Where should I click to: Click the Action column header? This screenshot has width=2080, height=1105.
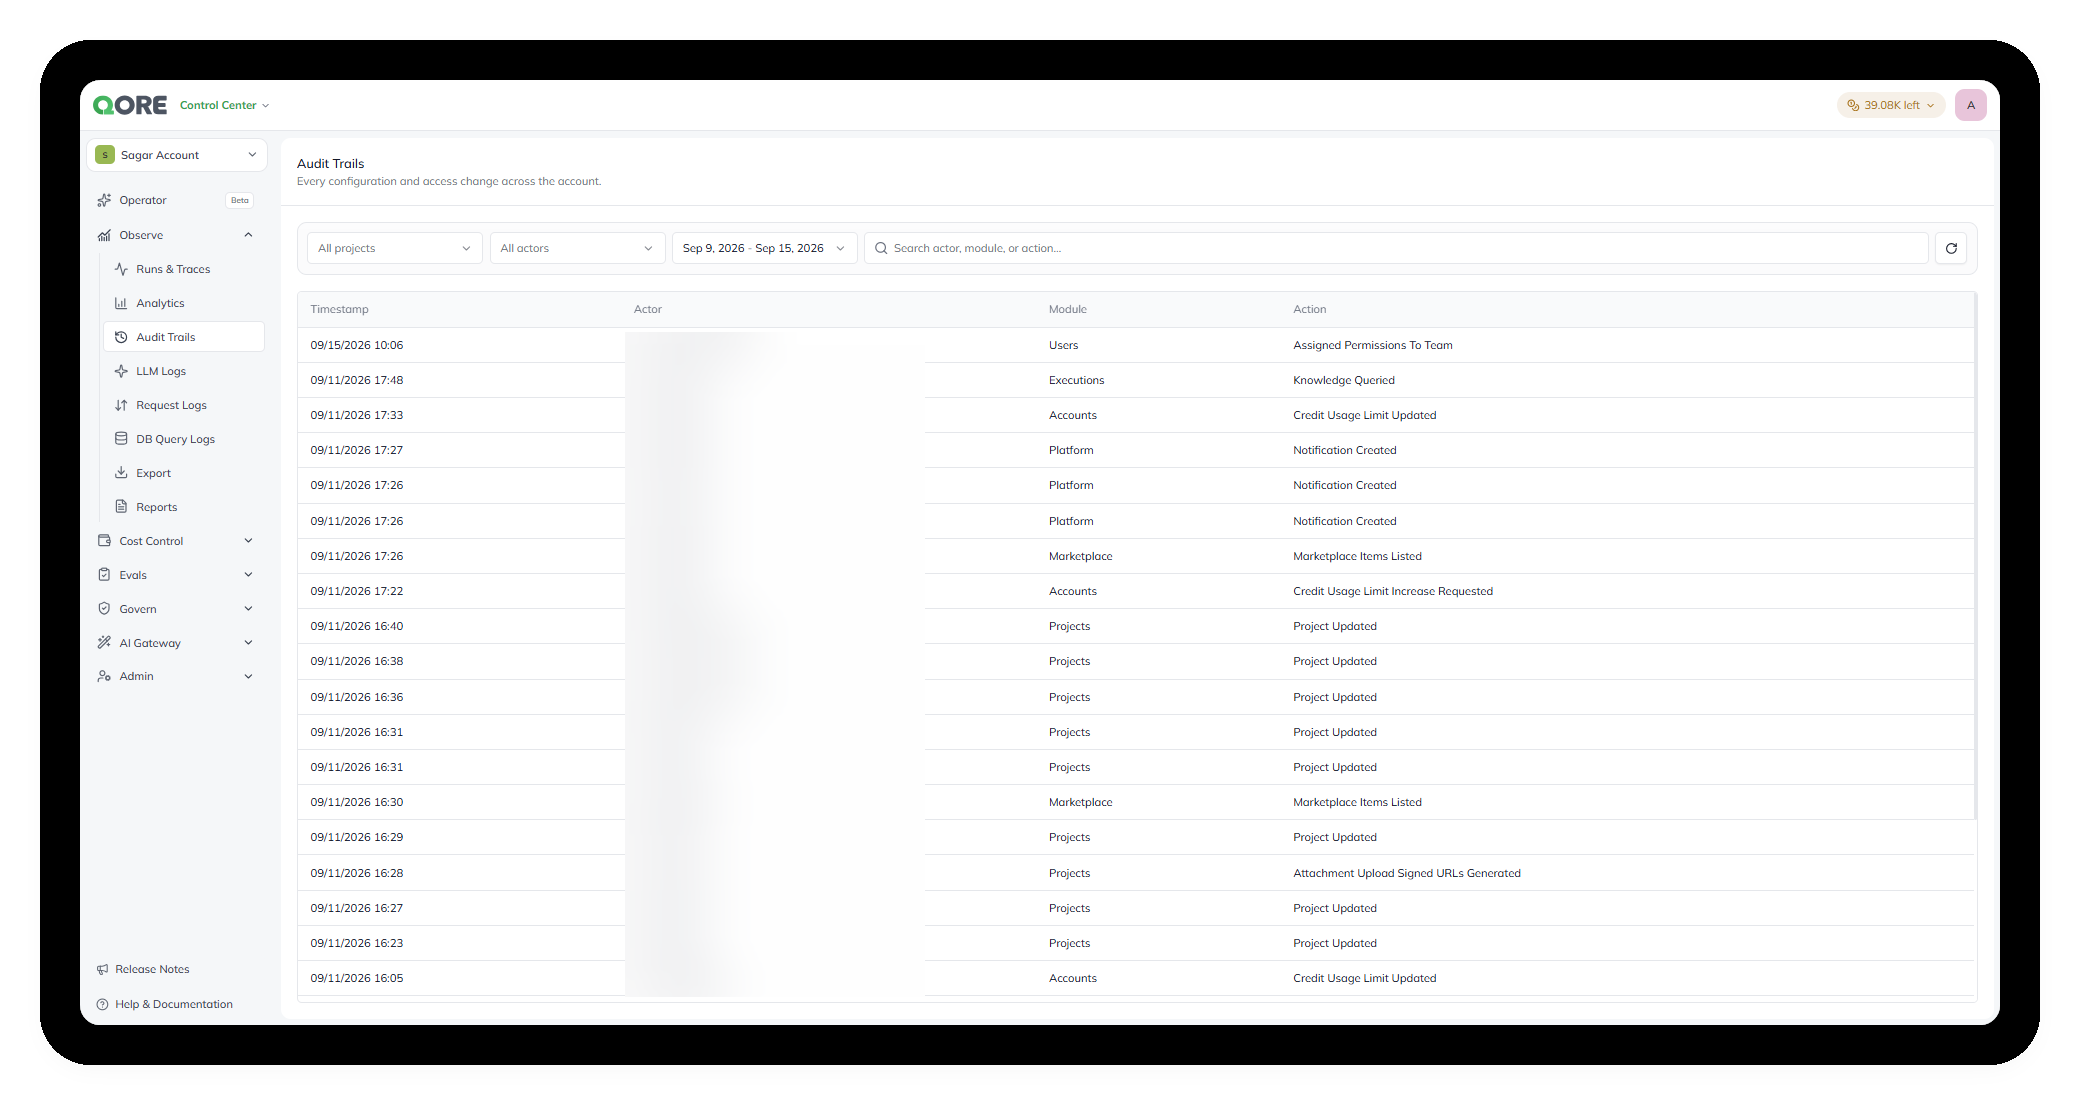coord(1310,309)
